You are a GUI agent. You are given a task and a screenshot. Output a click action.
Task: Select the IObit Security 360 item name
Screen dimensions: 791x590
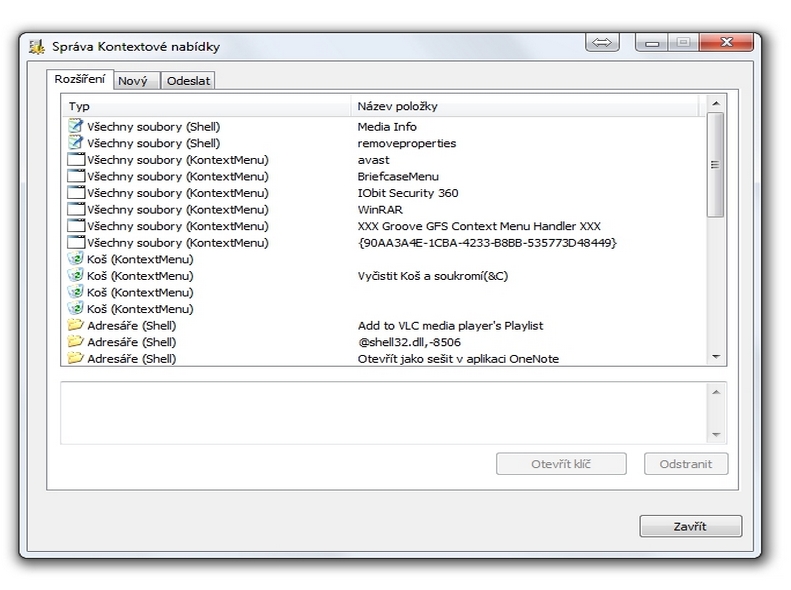pos(408,193)
